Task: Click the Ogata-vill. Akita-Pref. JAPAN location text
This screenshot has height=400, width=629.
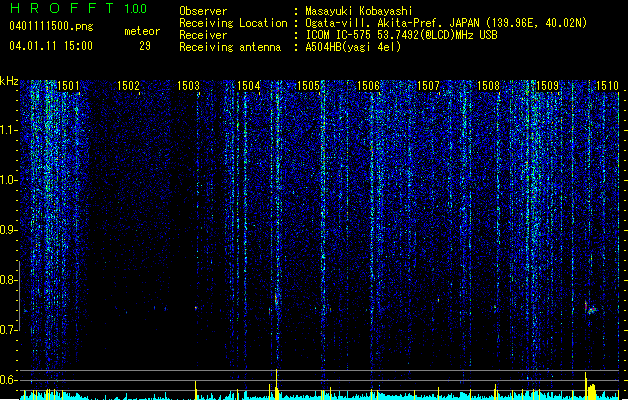Action: click(x=446, y=23)
